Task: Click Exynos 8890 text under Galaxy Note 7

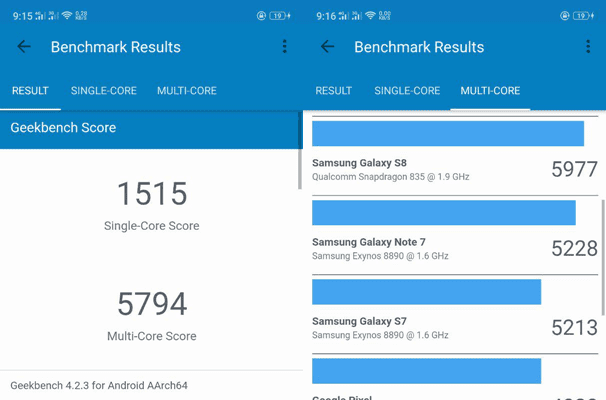Action: [380, 256]
